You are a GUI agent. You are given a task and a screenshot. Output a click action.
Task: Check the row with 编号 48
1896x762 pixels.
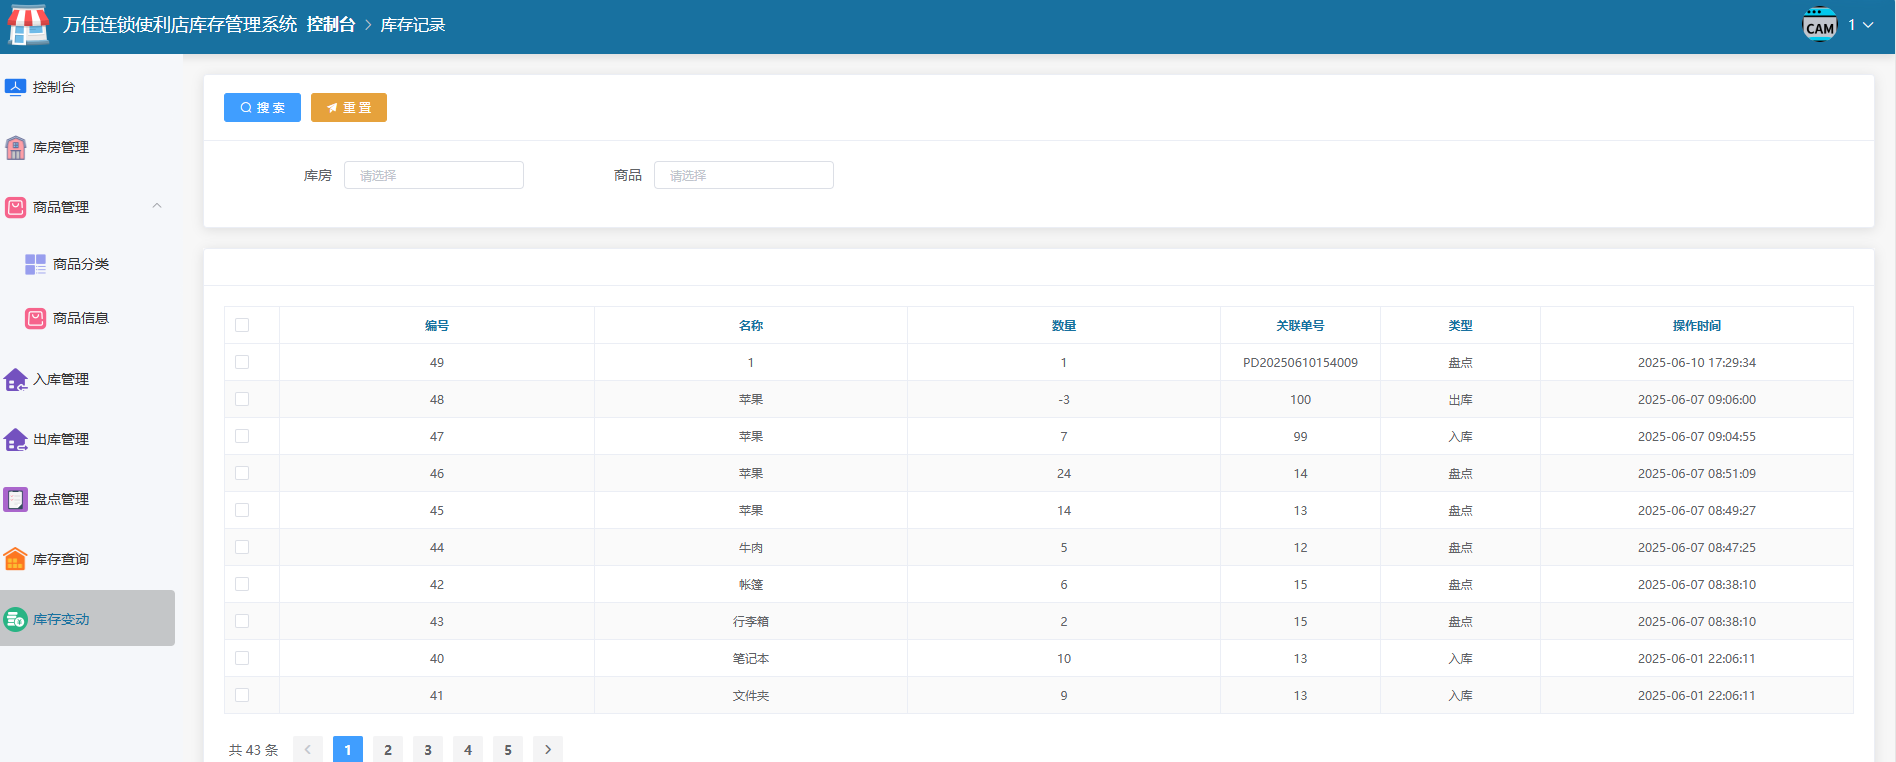pos(242,399)
